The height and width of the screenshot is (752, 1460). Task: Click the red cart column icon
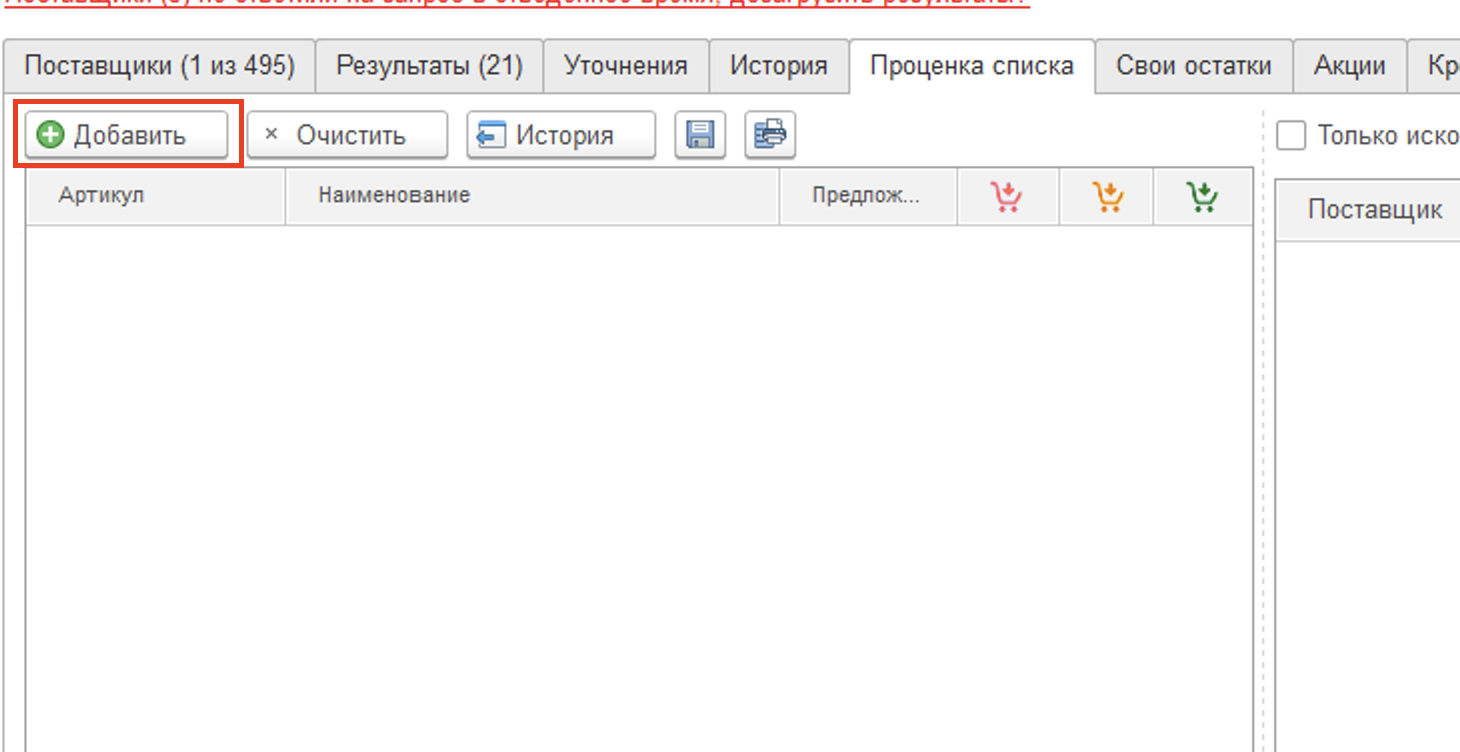click(x=1007, y=196)
